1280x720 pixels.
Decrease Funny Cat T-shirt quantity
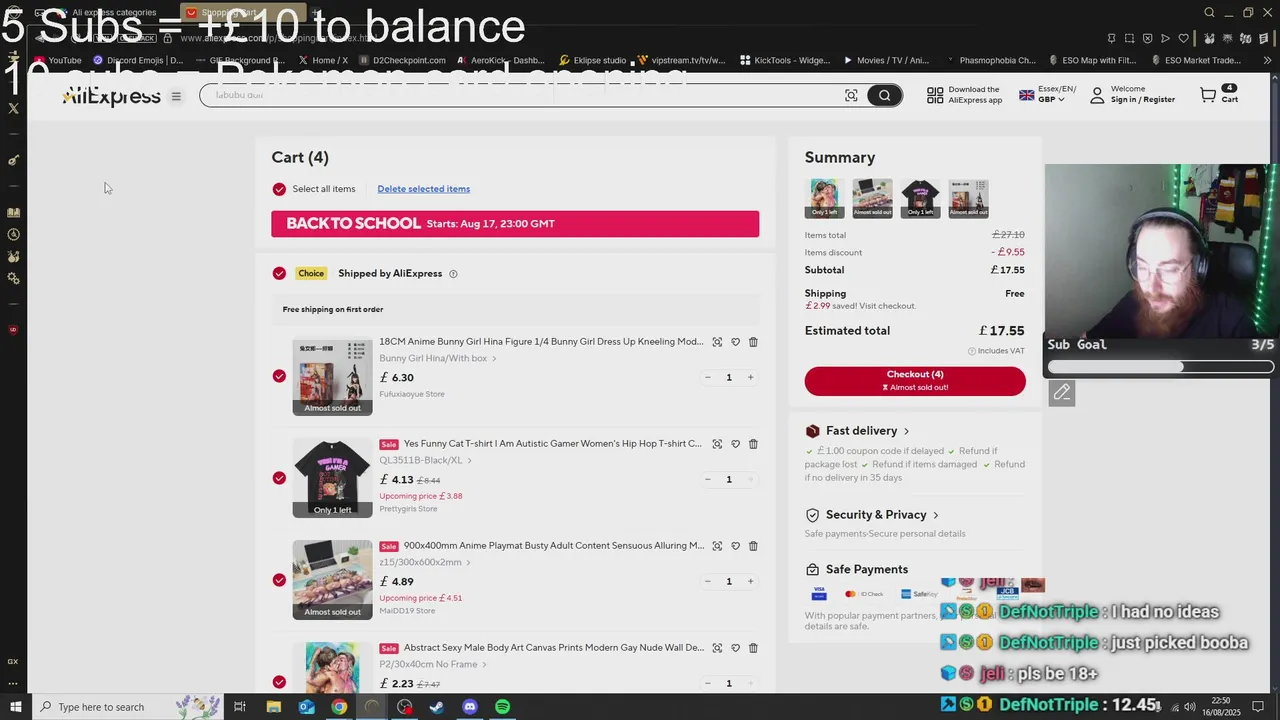(x=708, y=480)
